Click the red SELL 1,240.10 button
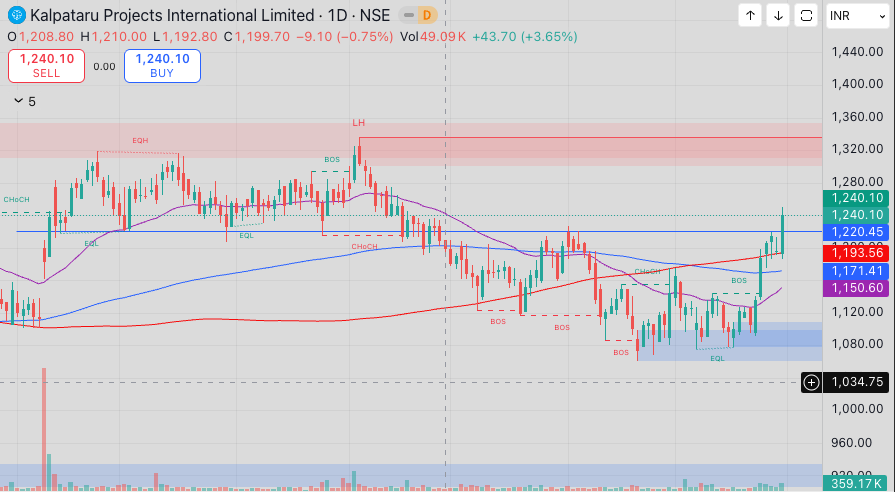 [x=46, y=66]
